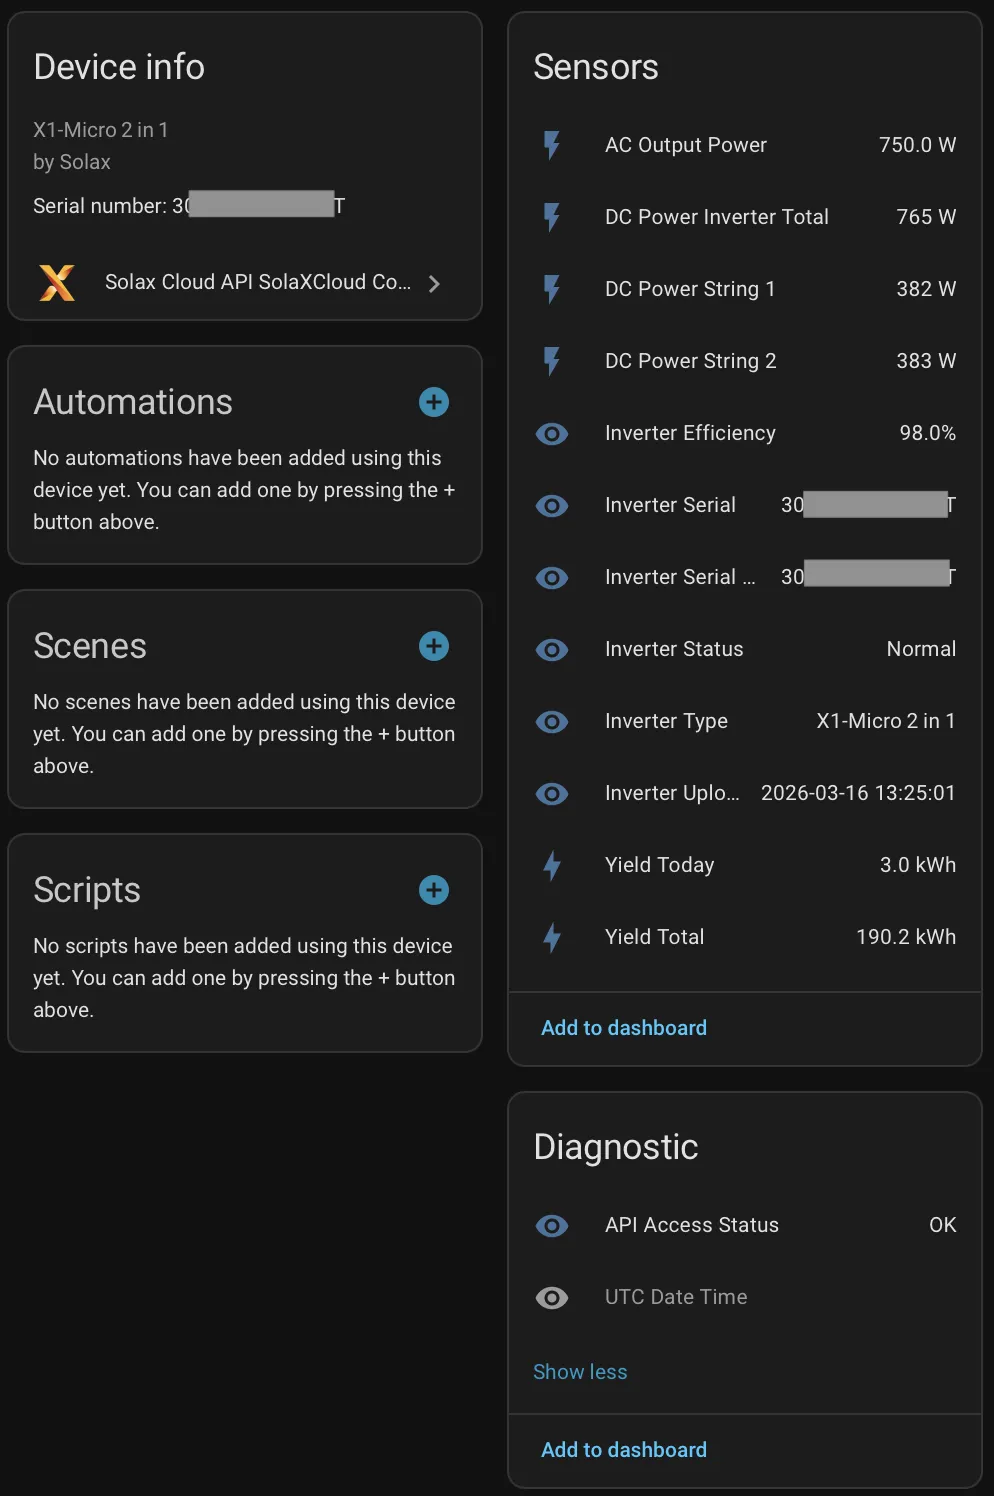Viewport: 994px width, 1496px height.
Task: Add Diagnostic entities to dashboard
Action: tap(624, 1450)
